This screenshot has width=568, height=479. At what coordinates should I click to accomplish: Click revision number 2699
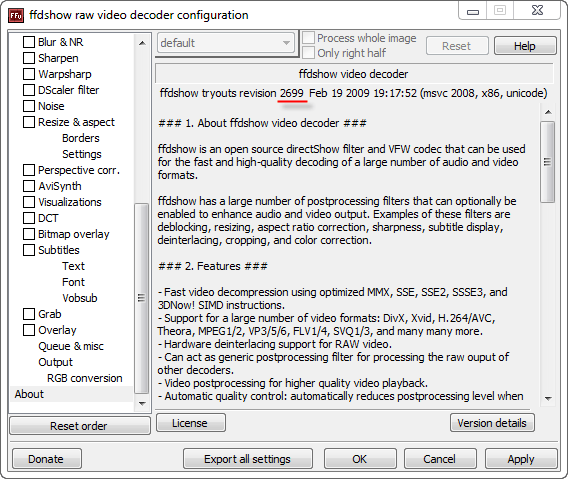pos(292,93)
